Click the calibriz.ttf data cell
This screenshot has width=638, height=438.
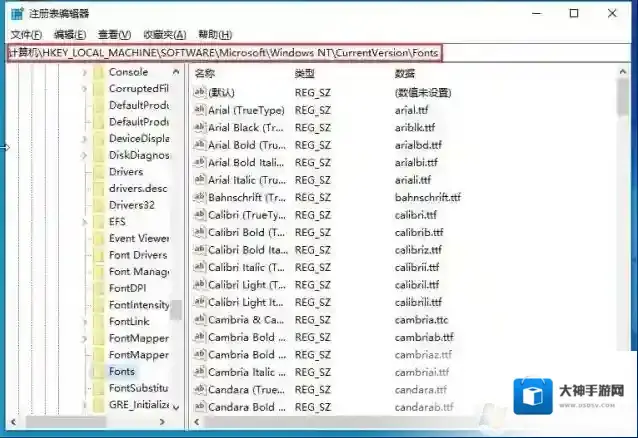418,250
